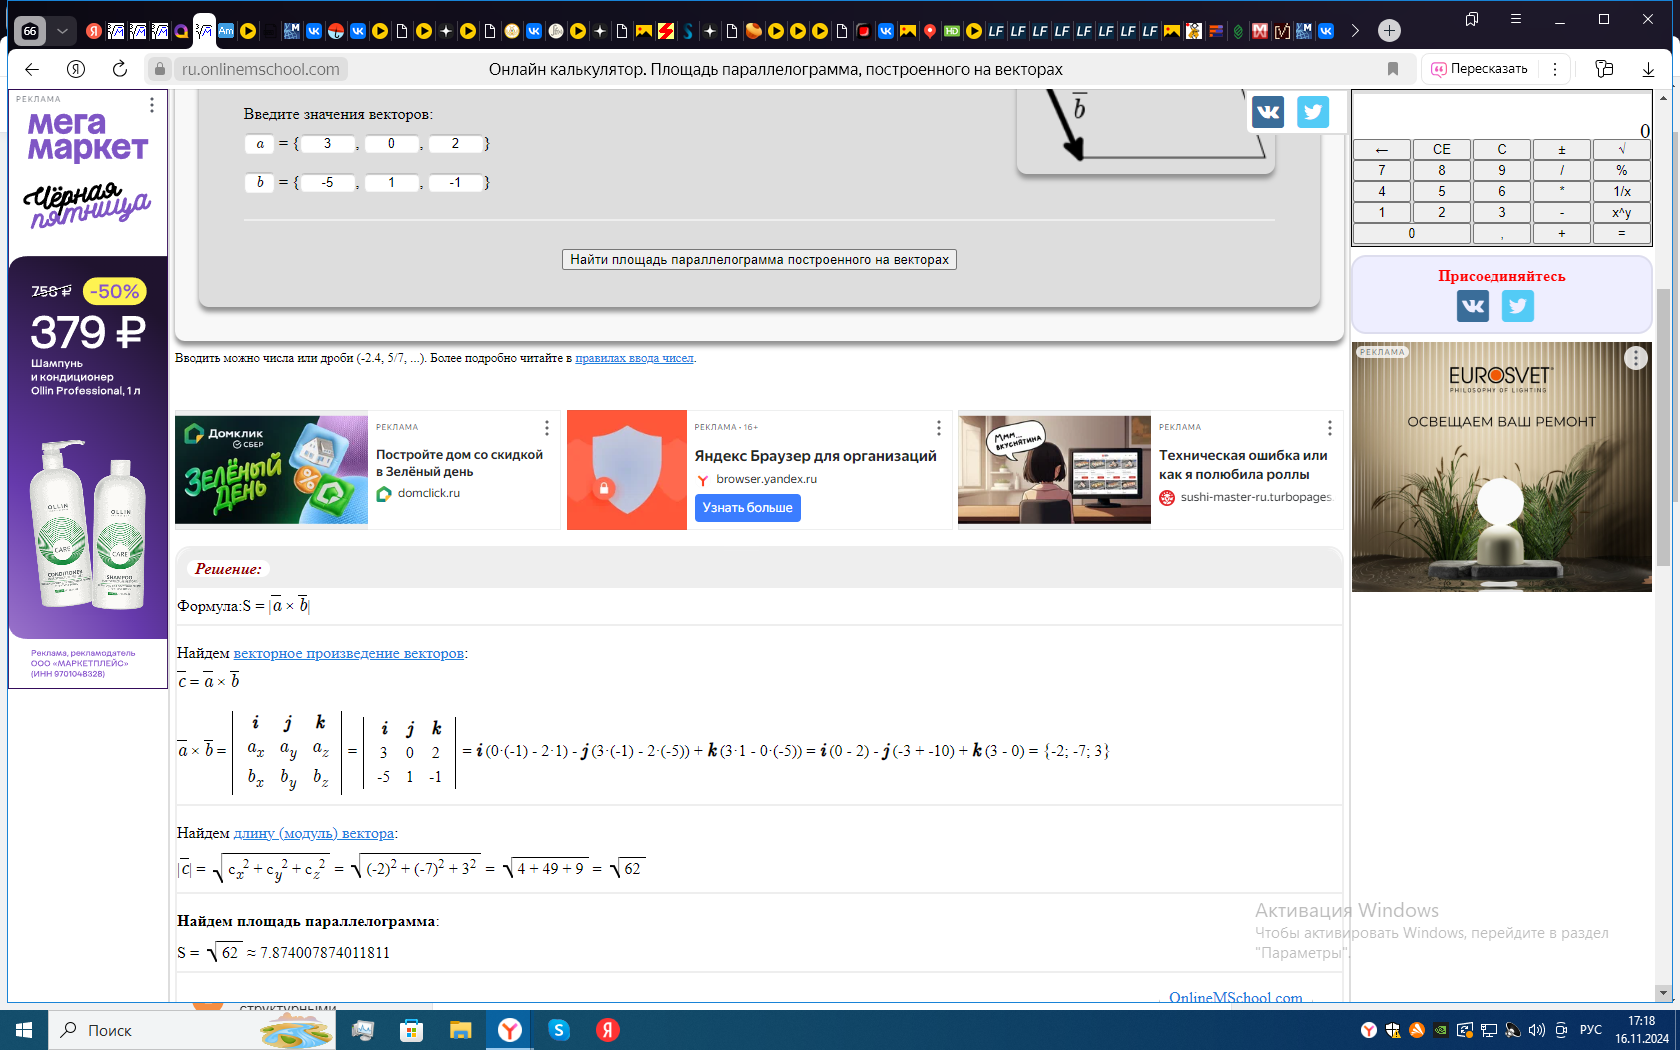1680x1050 pixels.
Task: Click the Yandex home icon near address bar
Action: 76,69
